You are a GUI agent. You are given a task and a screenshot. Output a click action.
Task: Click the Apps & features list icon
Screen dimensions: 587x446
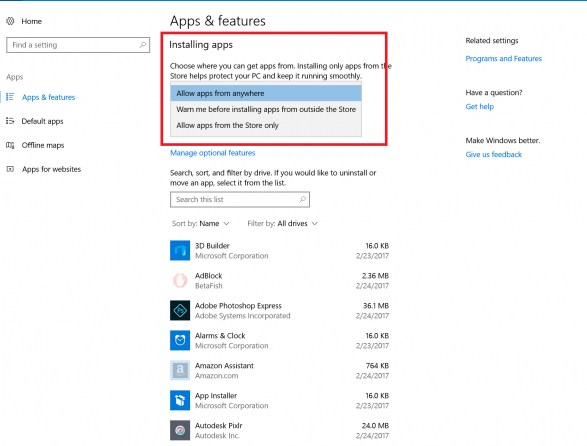10,97
